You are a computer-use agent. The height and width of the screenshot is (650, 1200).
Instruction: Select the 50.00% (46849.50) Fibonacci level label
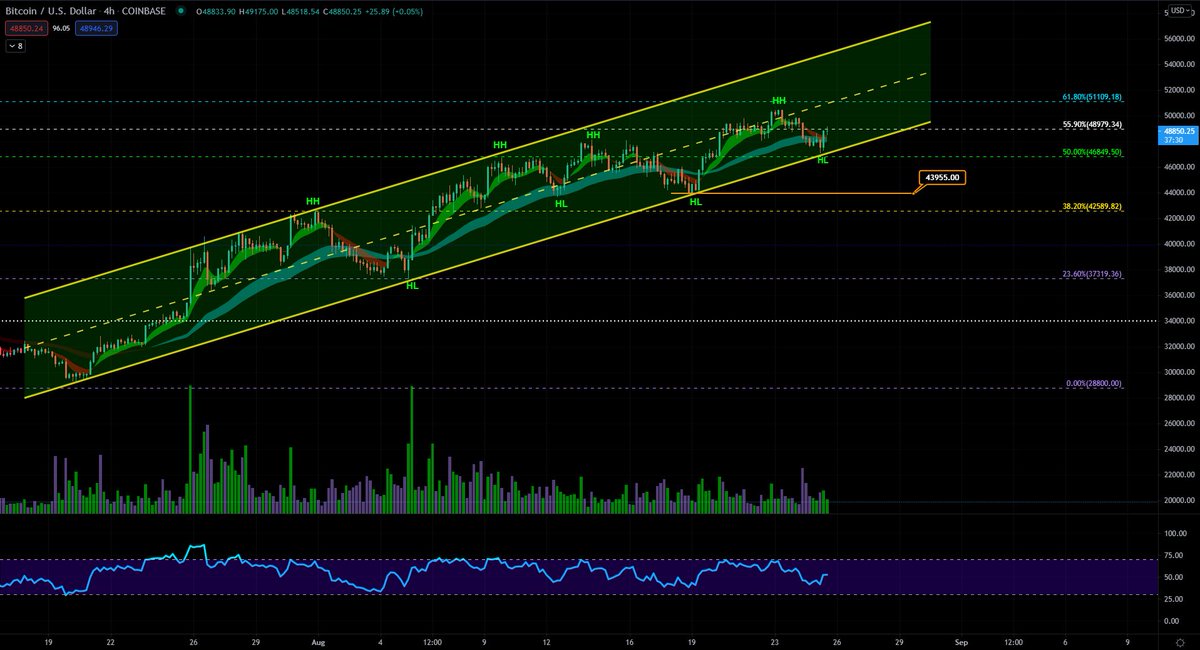pos(1091,152)
